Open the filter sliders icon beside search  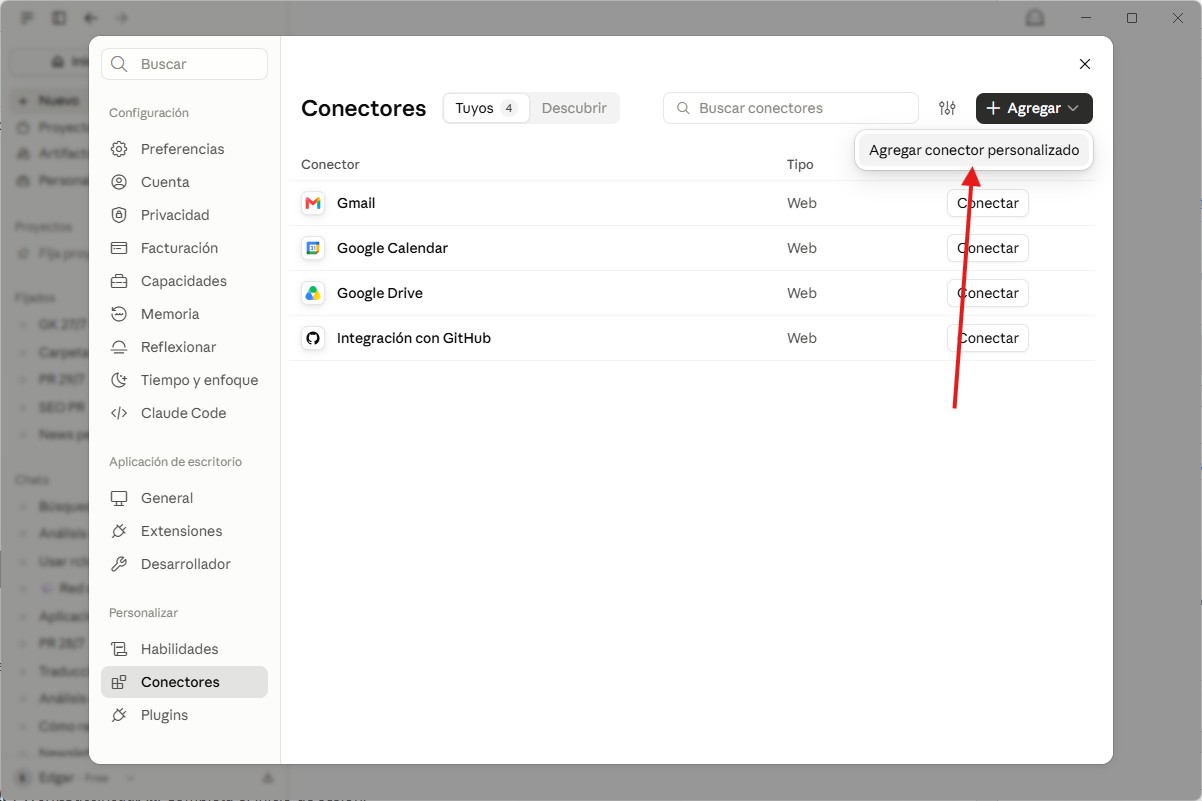(x=947, y=108)
